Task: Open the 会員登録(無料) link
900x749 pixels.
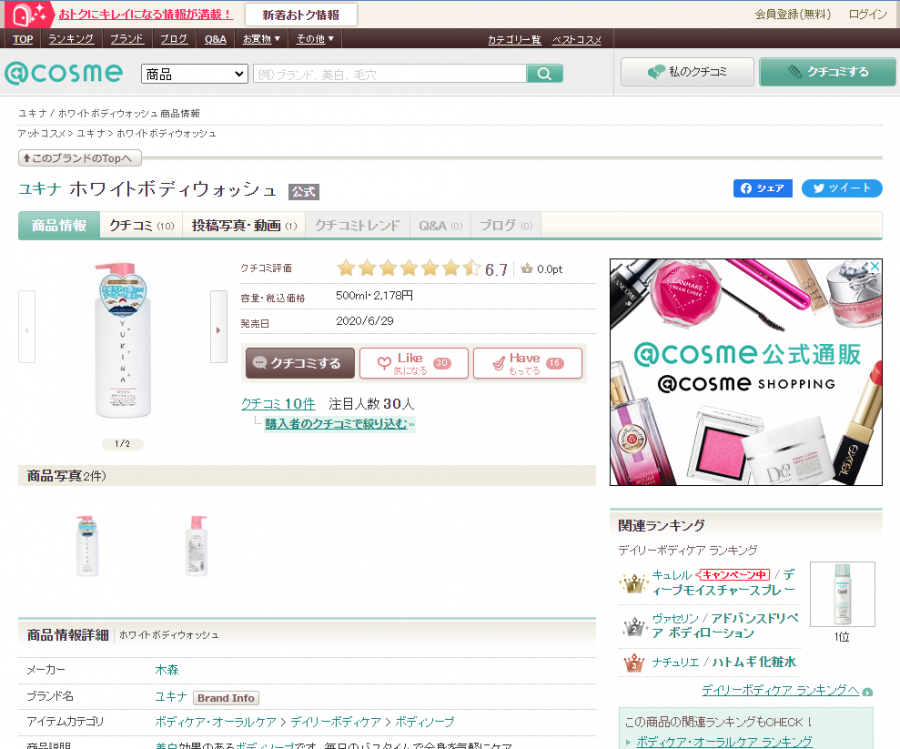Action: pos(793,14)
